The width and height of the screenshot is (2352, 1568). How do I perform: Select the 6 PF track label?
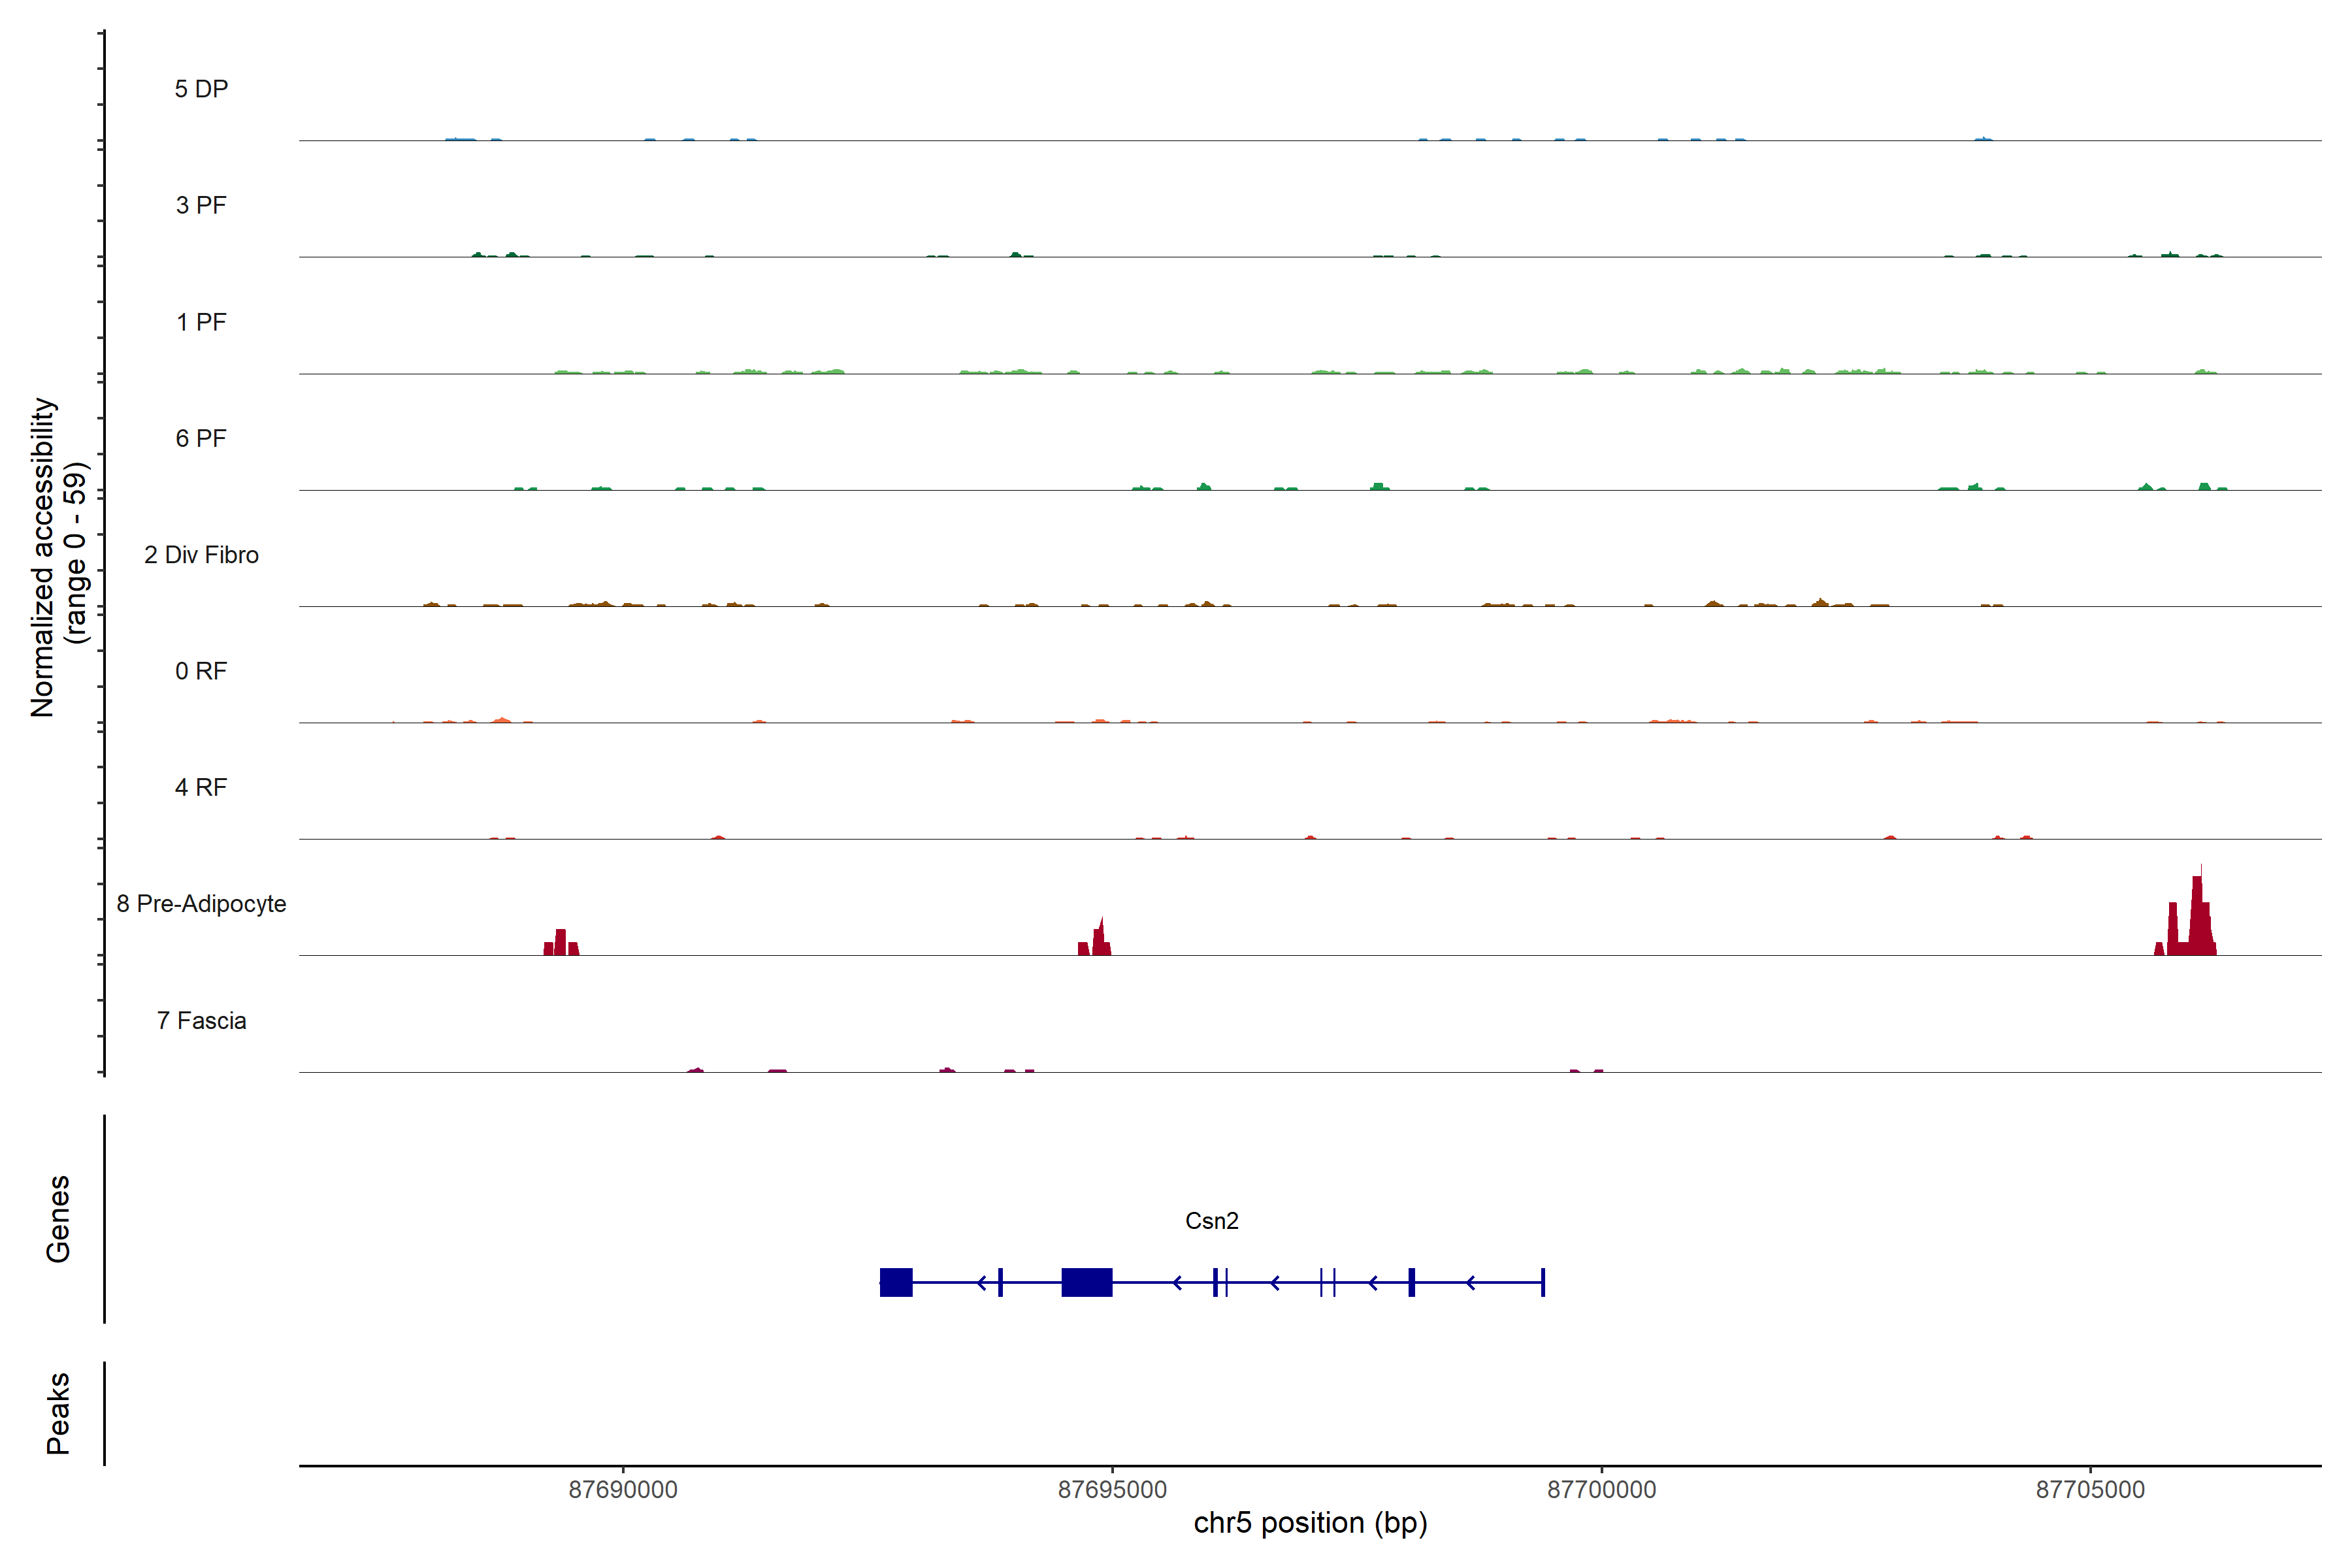[x=201, y=438]
